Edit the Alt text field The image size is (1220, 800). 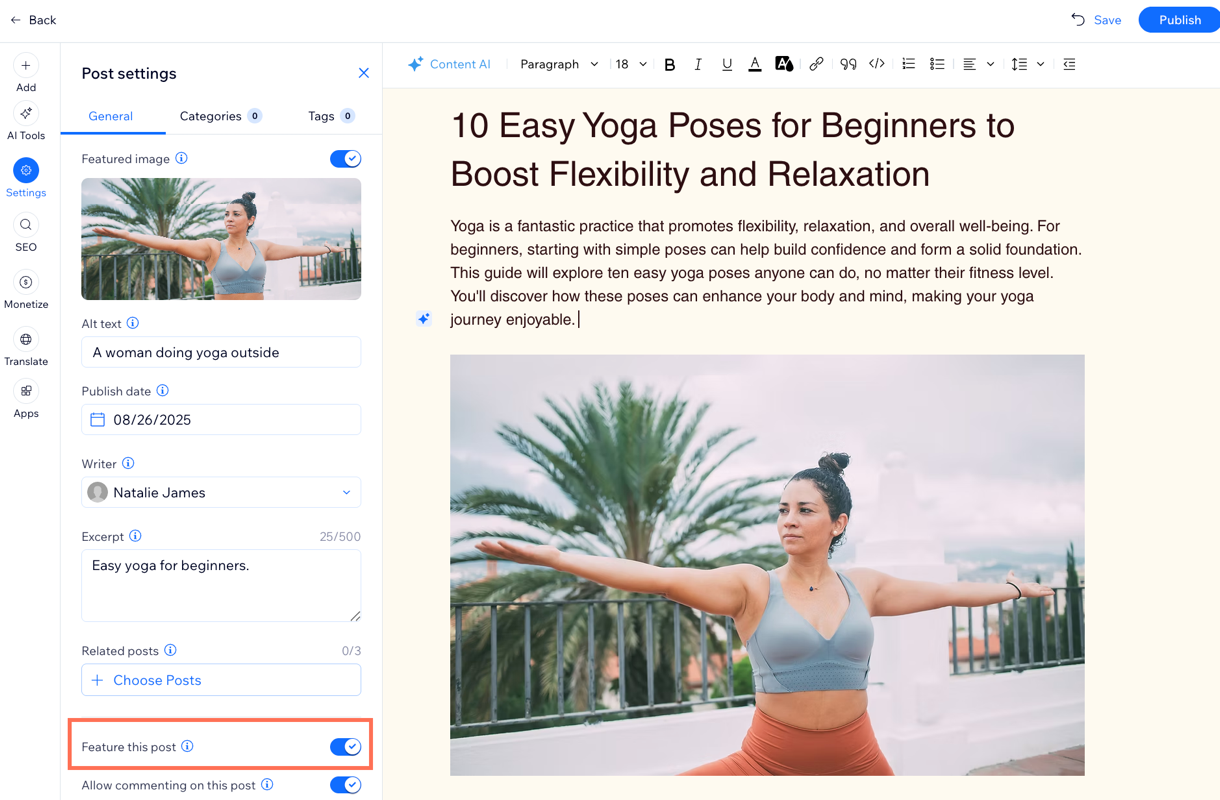221,352
